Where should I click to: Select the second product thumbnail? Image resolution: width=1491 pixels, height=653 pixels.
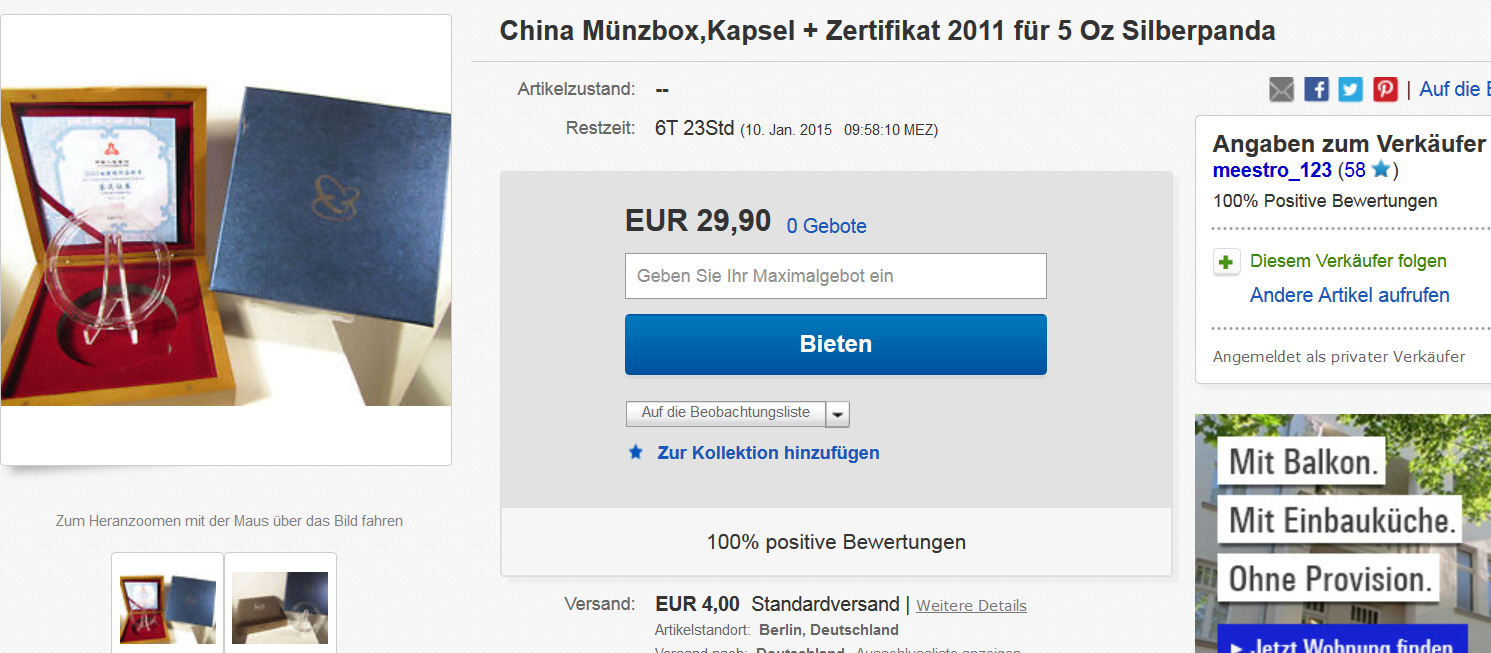tap(280, 608)
